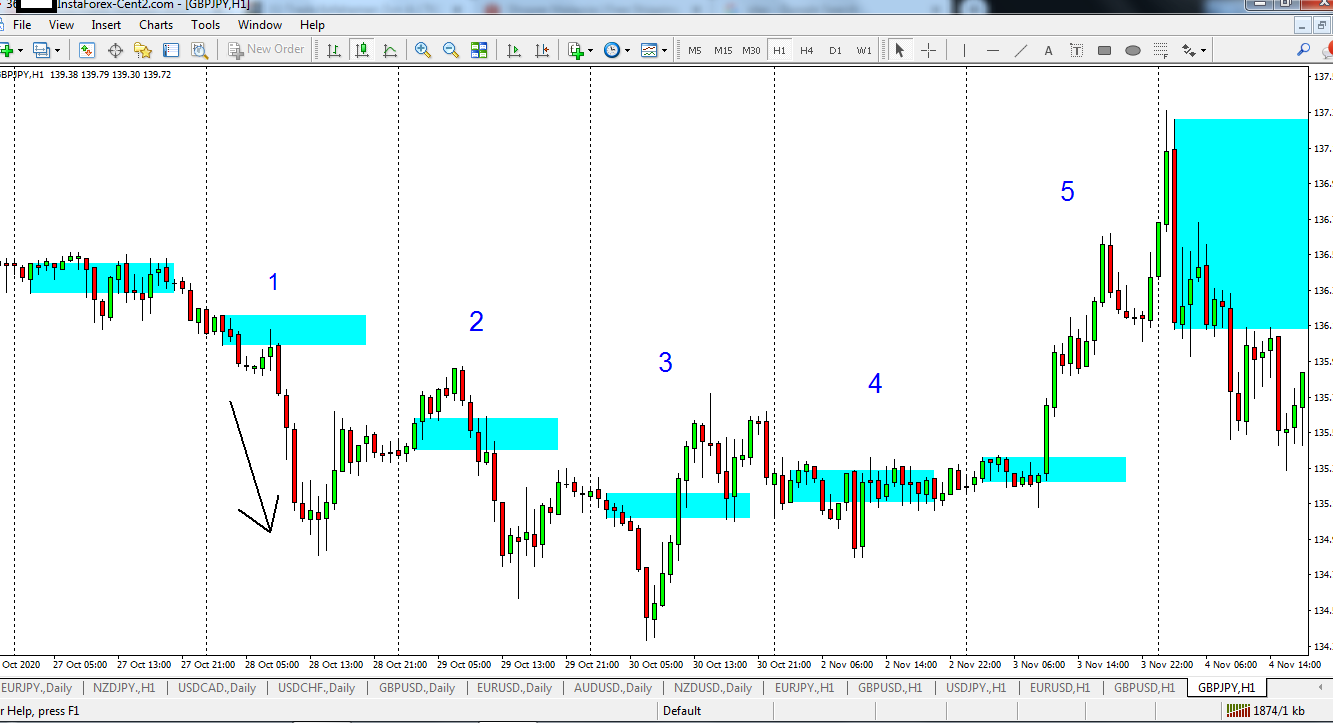Open the Insert menu
This screenshot has width=1333, height=723.
pyautogui.click(x=106, y=25)
